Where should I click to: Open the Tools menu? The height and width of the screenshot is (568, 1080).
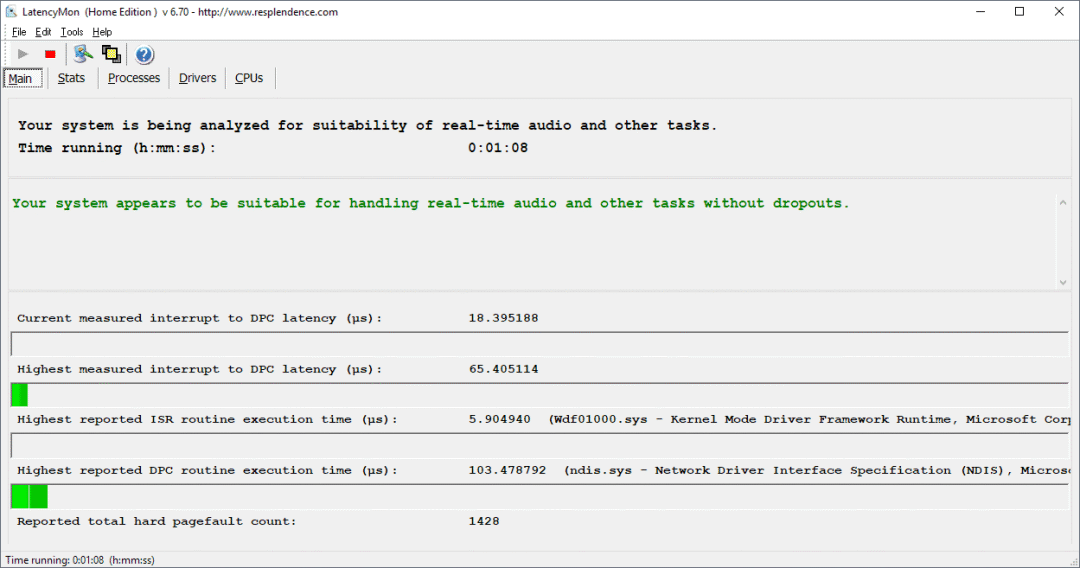pos(72,32)
